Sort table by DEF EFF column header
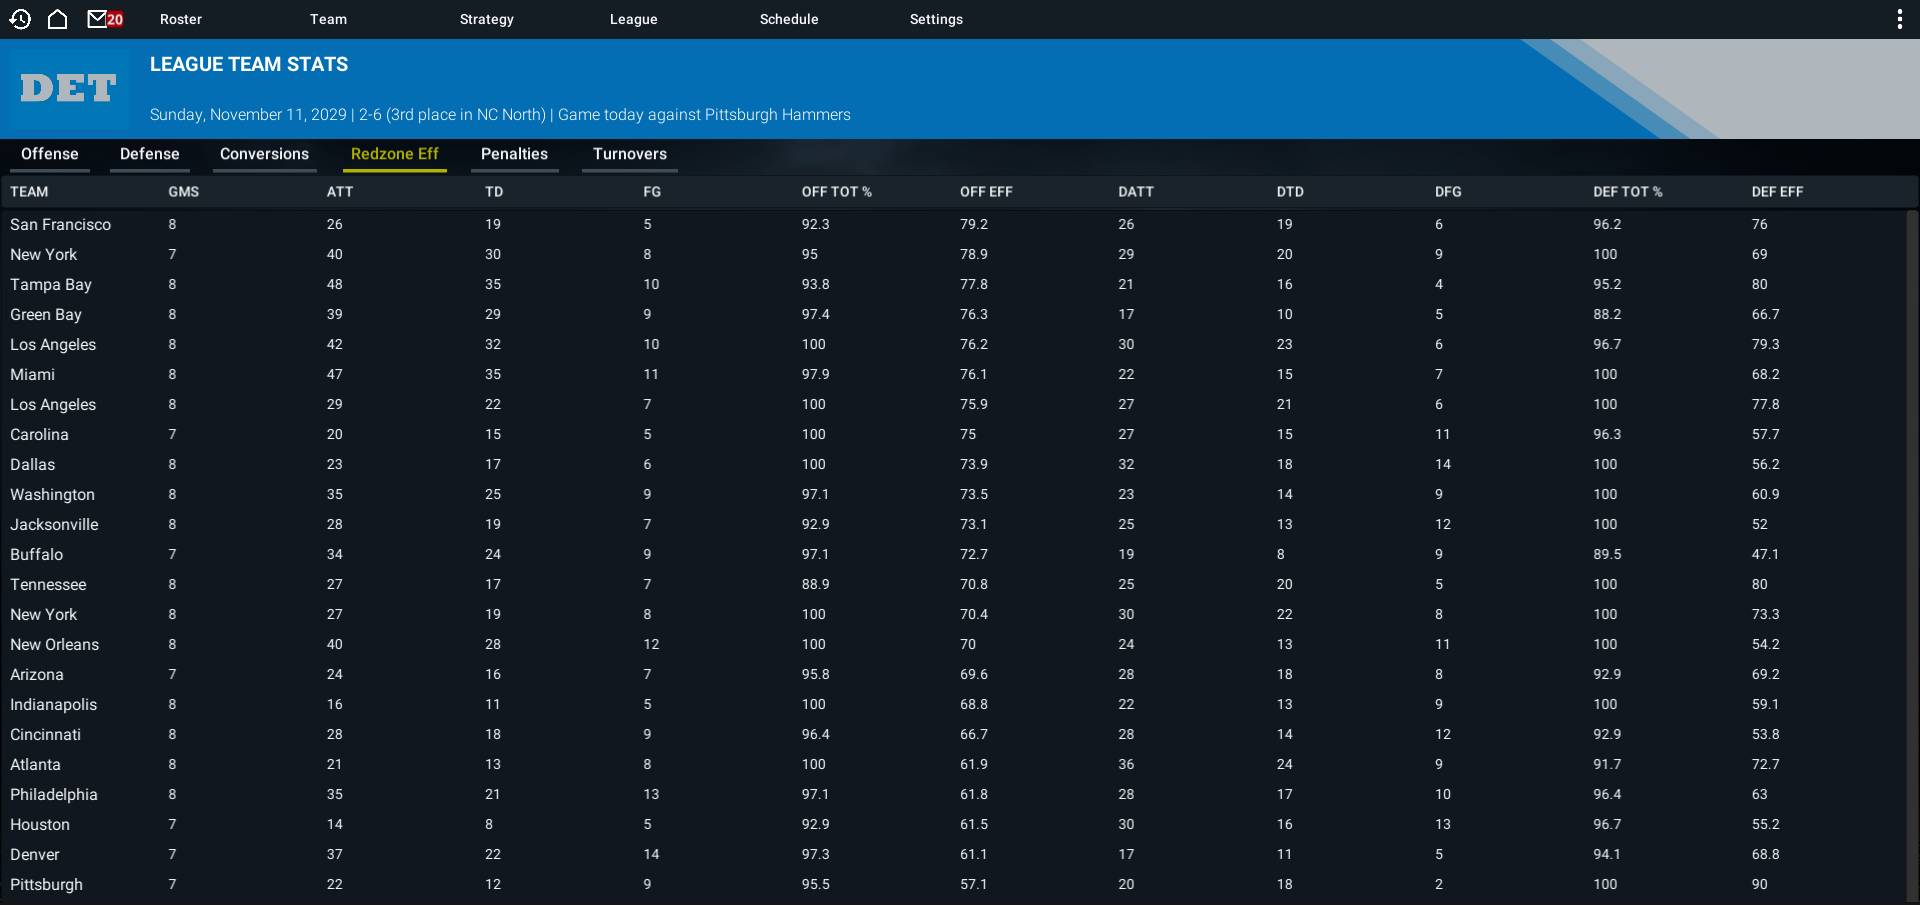The height and width of the screenshot is (905, 1920). coord(1777,192)
